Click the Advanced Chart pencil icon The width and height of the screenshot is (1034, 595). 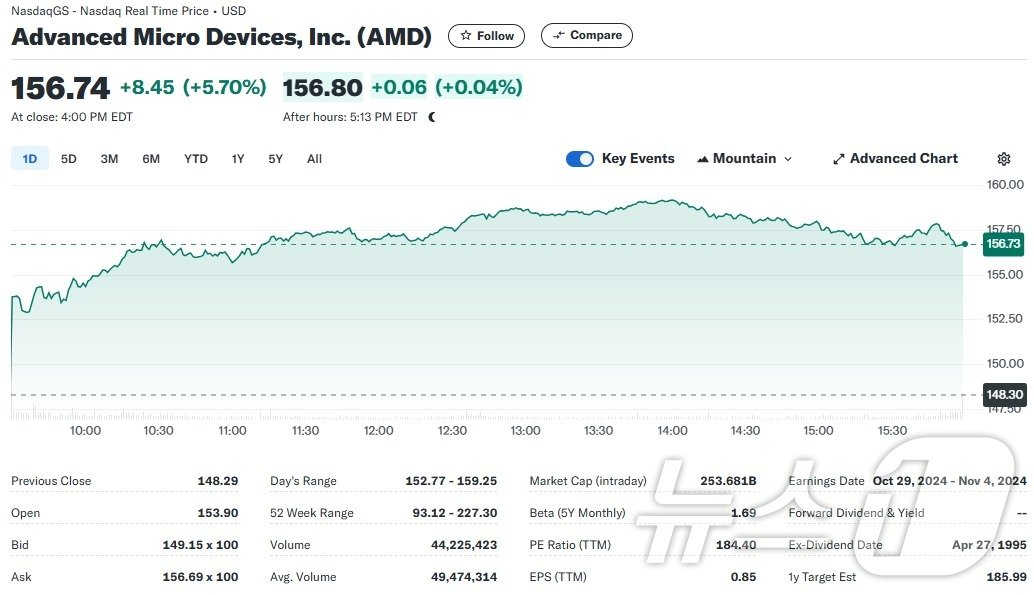coord(838,158)
